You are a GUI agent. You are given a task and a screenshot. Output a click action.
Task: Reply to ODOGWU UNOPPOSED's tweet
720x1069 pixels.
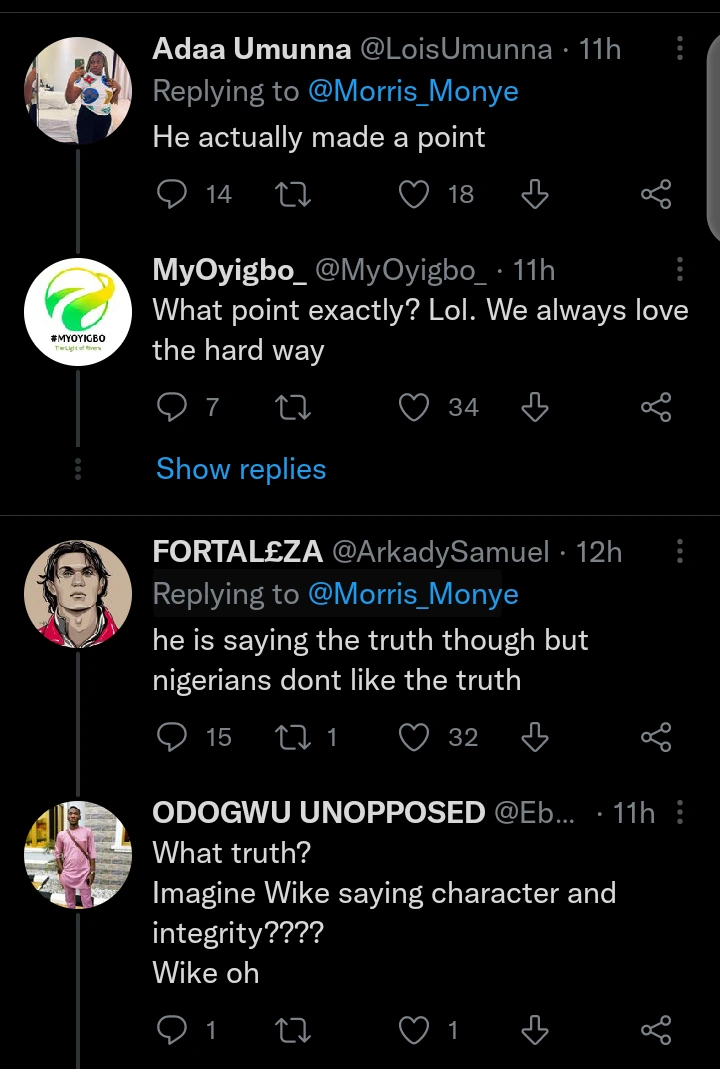coord(172,1029)
